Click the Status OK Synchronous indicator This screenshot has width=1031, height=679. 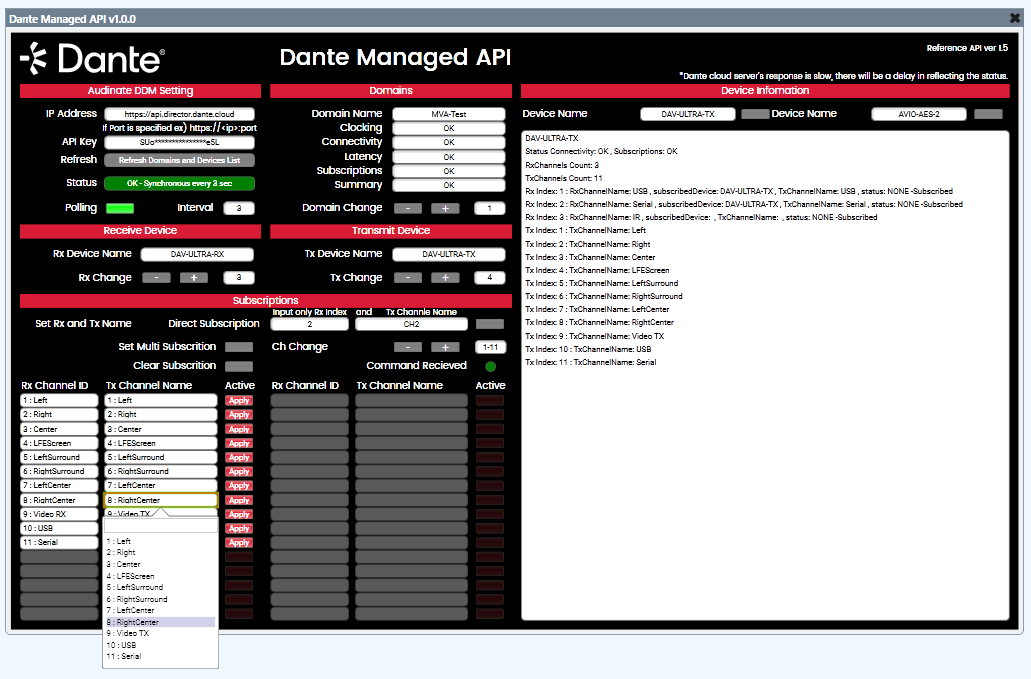click(180, 183)
